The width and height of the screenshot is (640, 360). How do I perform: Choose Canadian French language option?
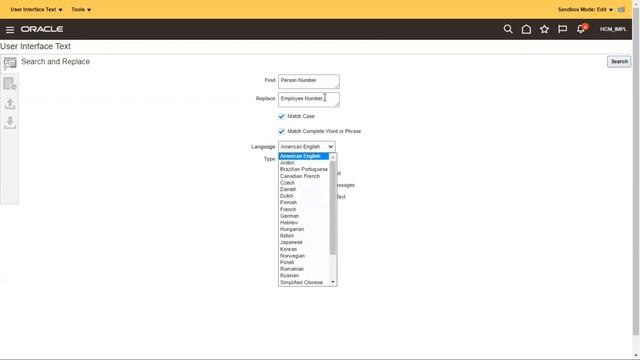304,176
